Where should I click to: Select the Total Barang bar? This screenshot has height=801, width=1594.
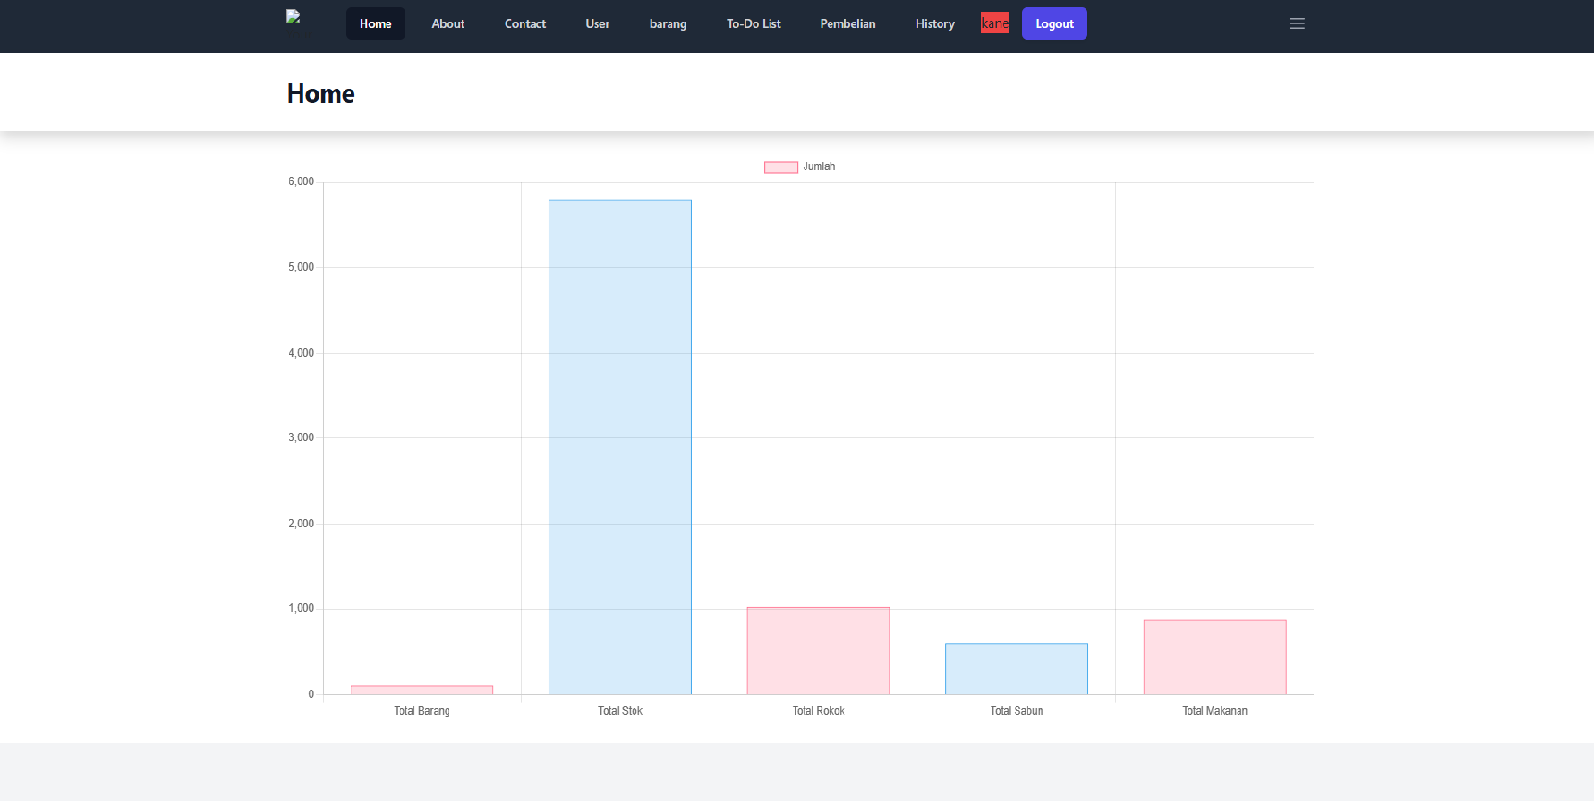pos(422,690)
